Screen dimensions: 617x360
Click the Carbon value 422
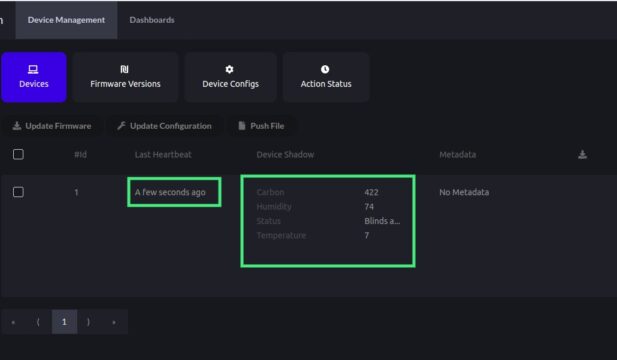[371, 192]
